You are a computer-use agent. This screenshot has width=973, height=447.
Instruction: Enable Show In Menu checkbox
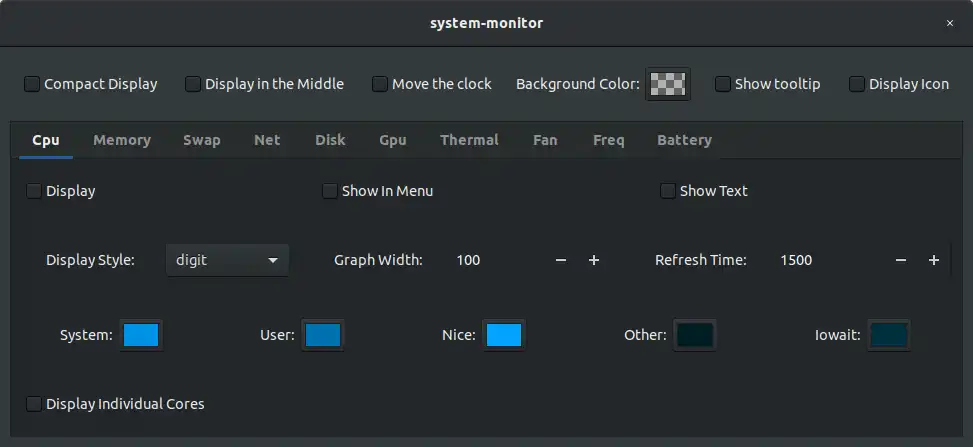tap(330, 191)
